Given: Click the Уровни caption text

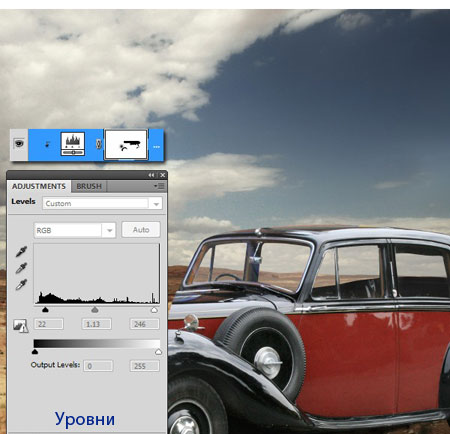Looking at the screenshot, I should point(85,419).
